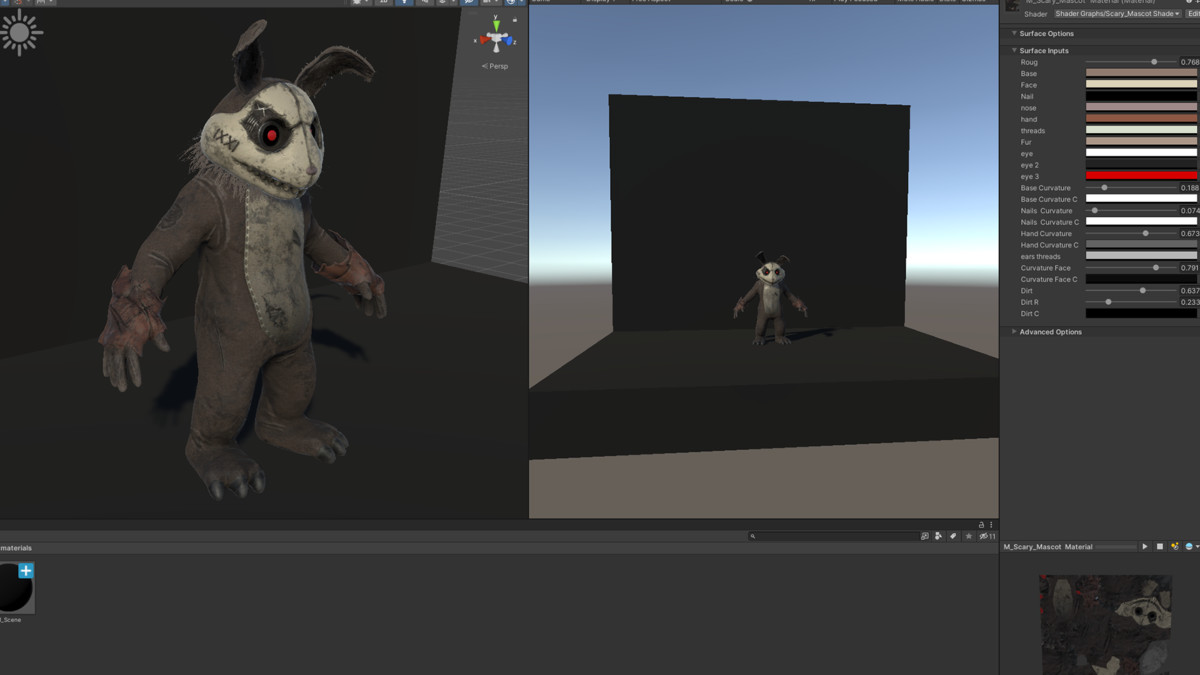The image size is (1200, 675).
Task: Toggle Persp projection mode label
Action: click(x=495, y=66)
